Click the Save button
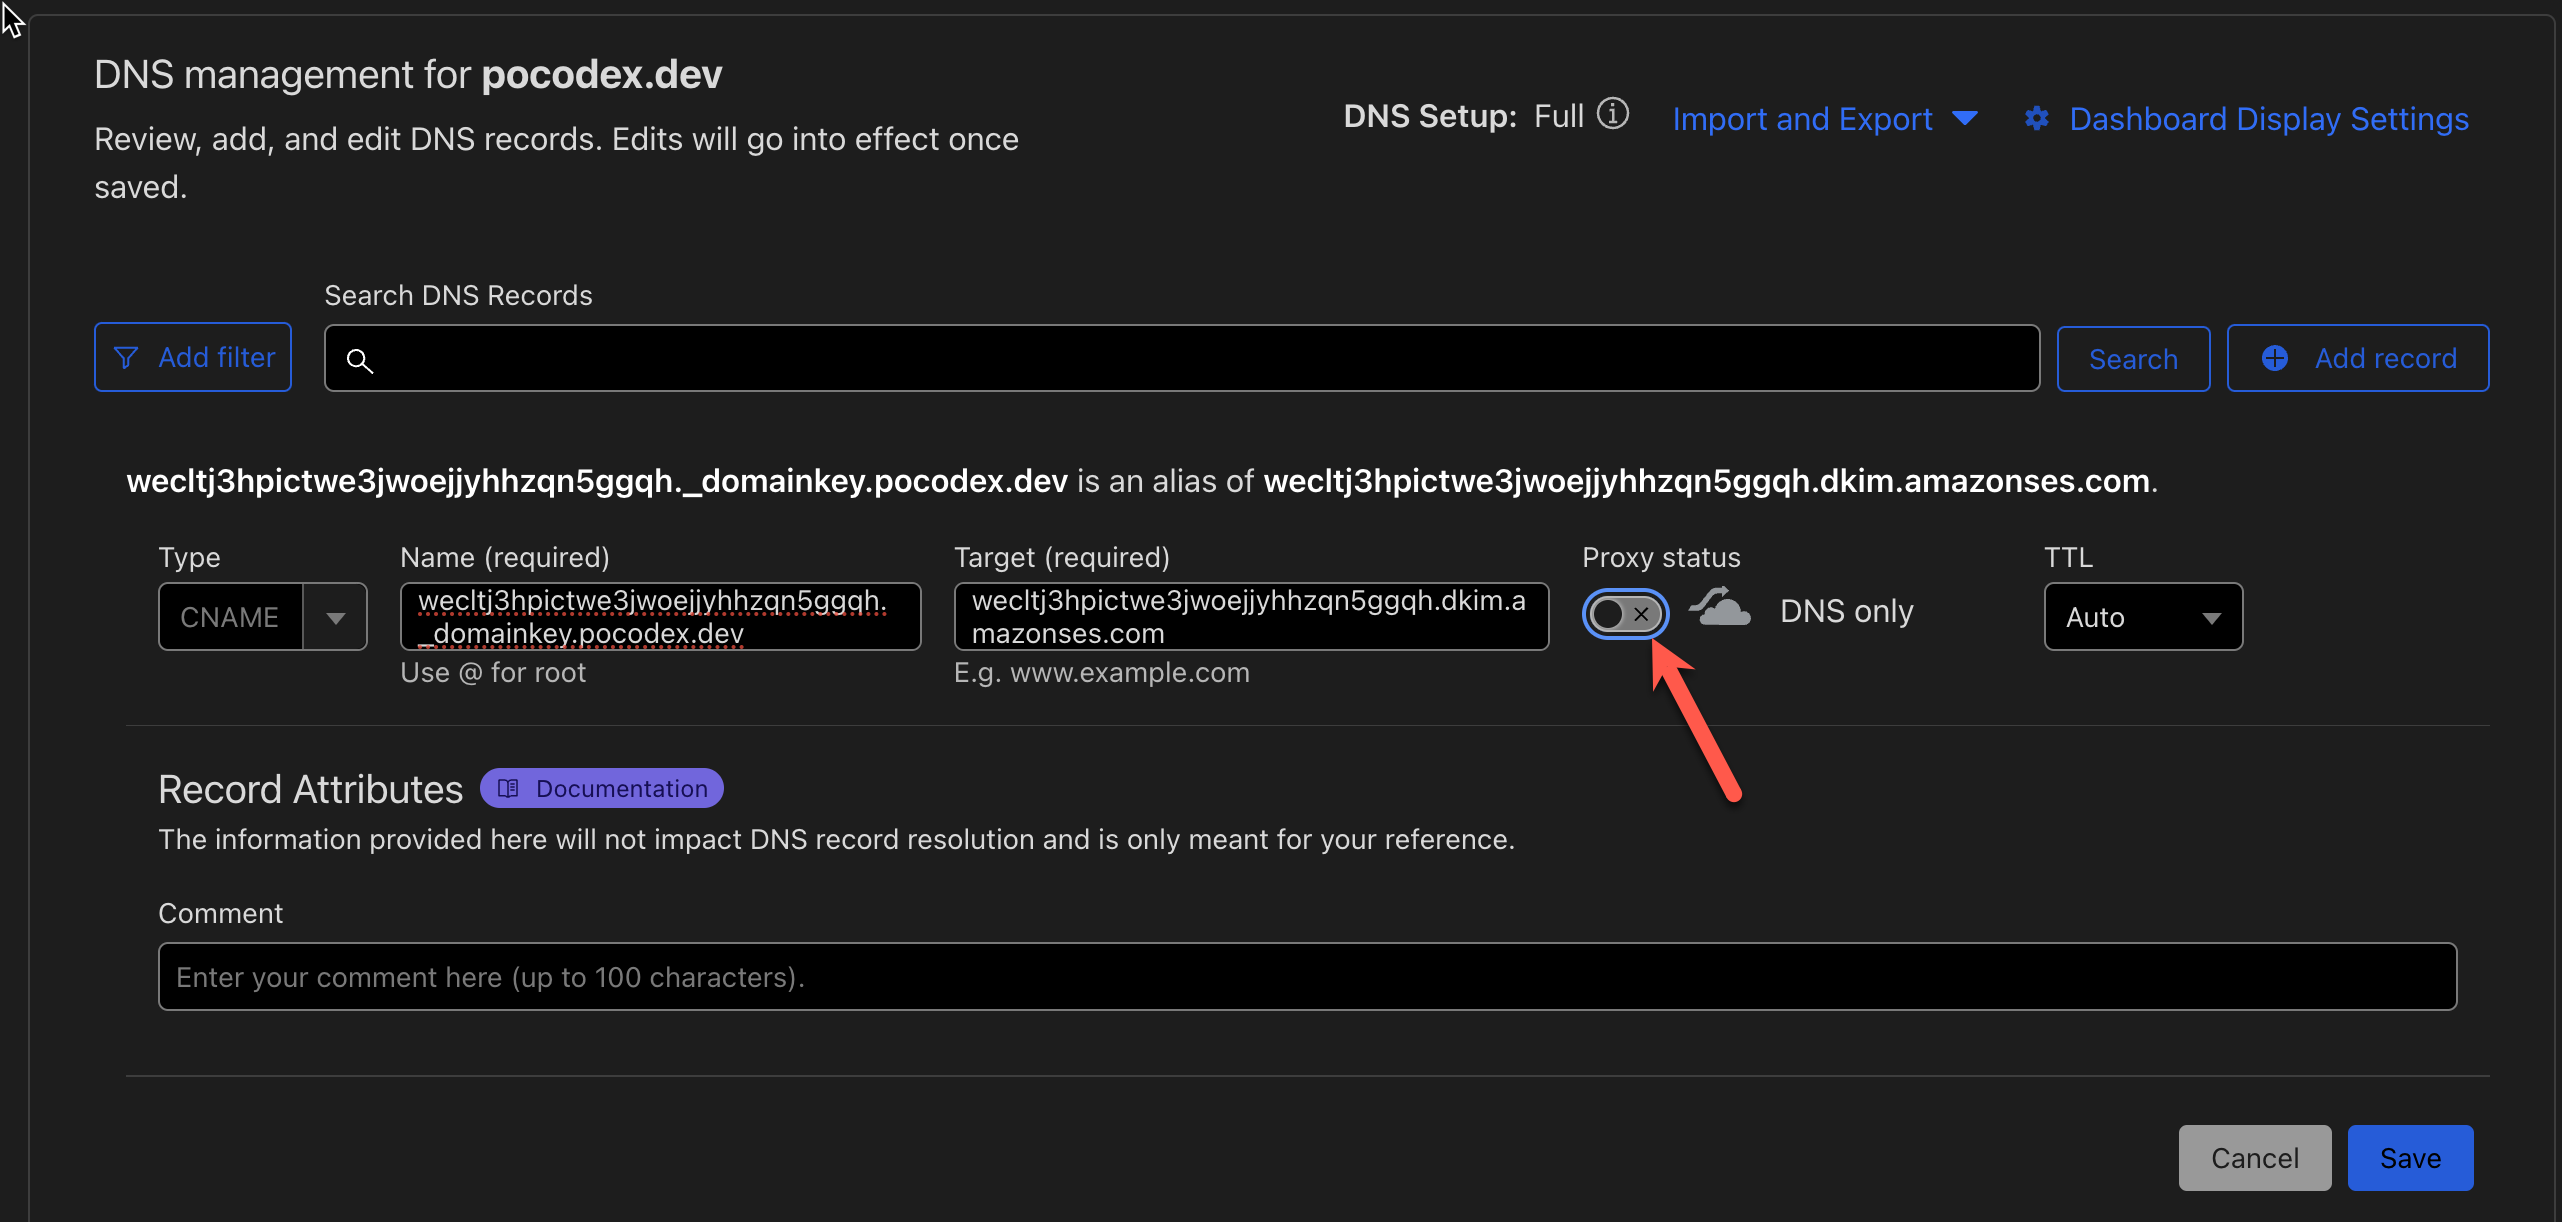This screenshot has height=1222, width=2562. click(2409, 1158)
